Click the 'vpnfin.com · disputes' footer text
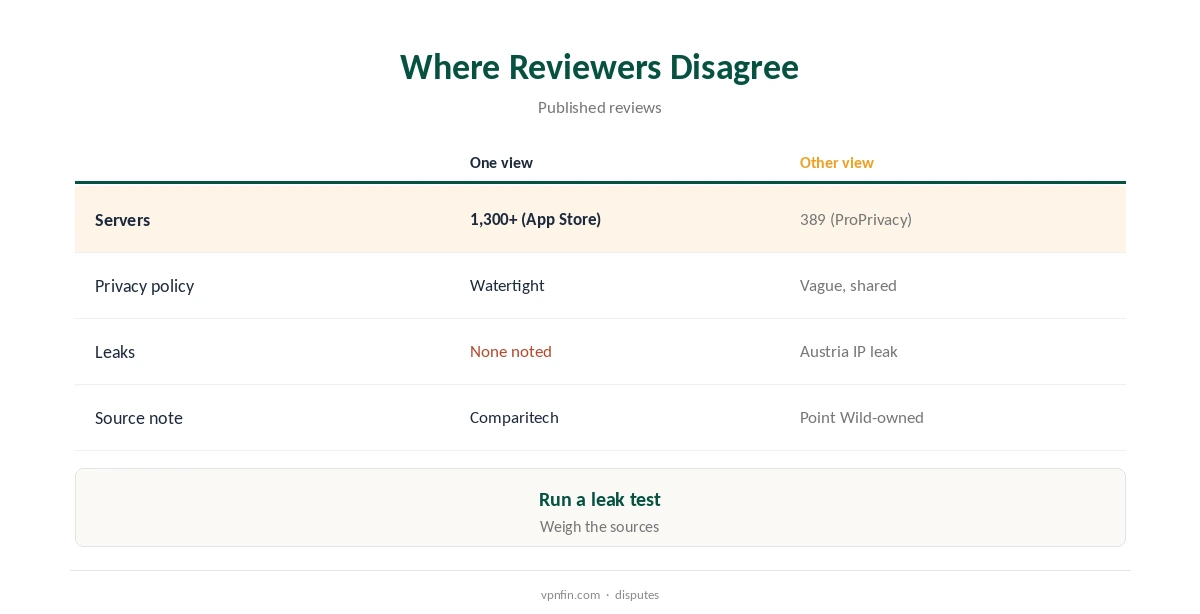 click(599, 594)
